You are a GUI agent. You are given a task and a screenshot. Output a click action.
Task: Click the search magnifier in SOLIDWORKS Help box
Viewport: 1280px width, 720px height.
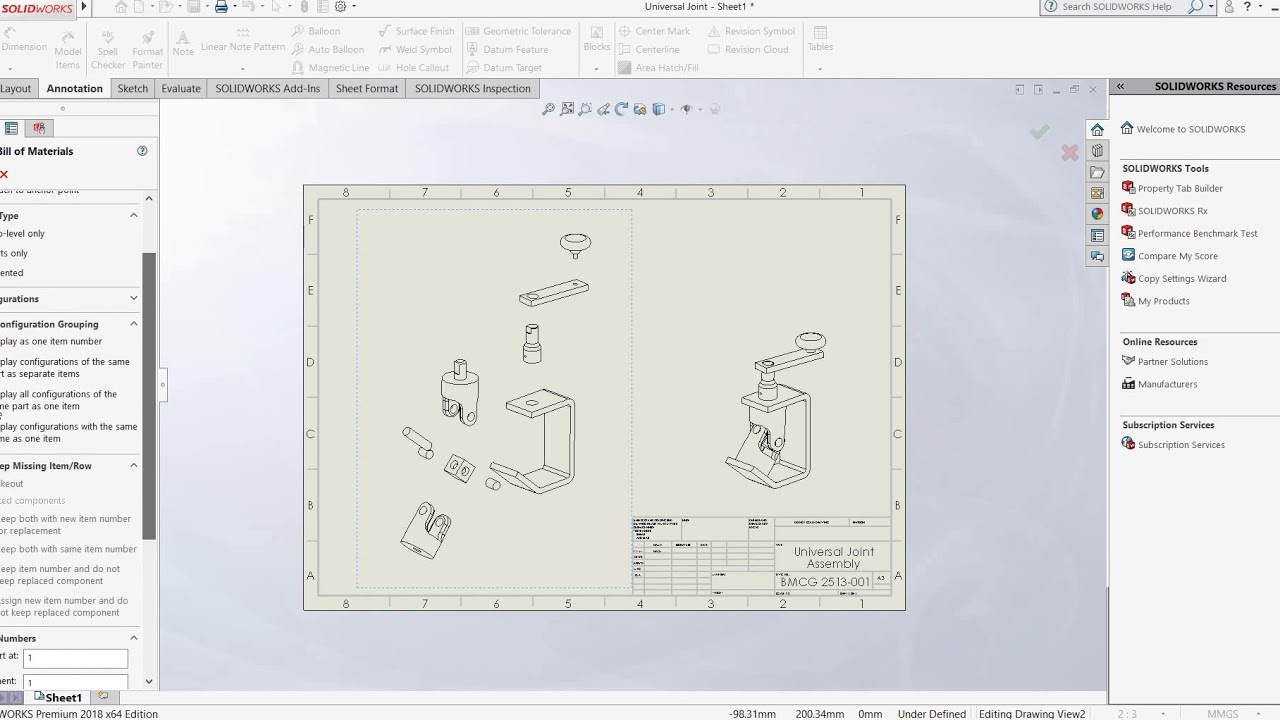coord(1195,7)
